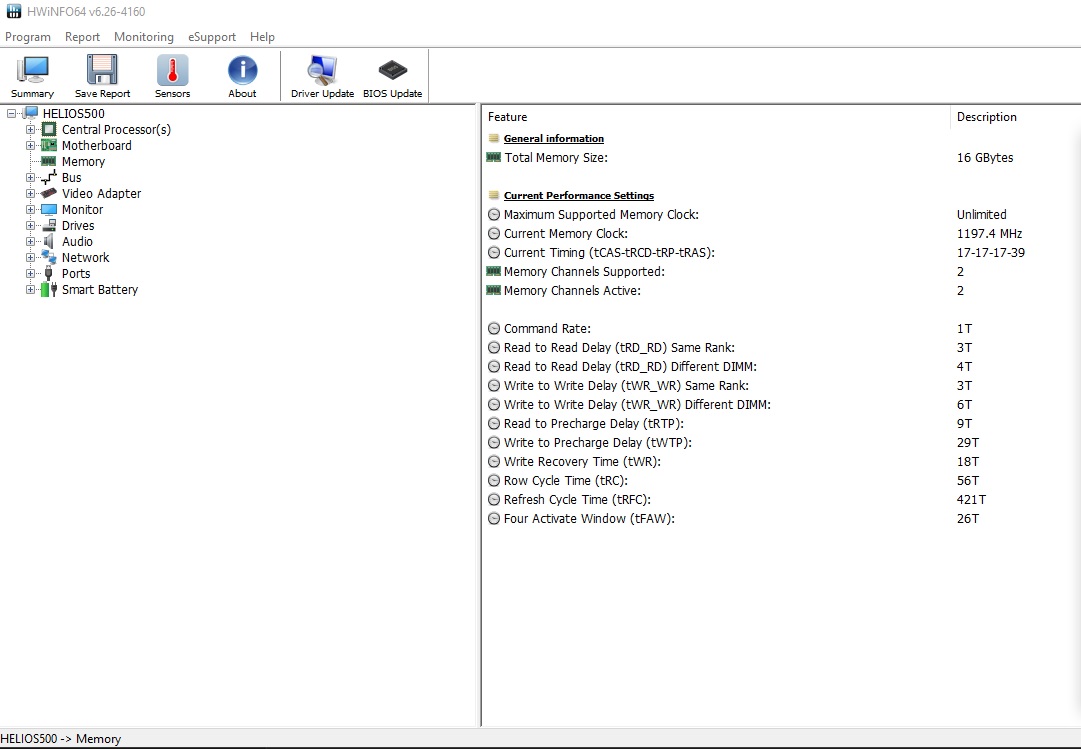Click the Total Memory Size RAM icon
Viewport: 1081px width, 749px height.
pos(494,157)
